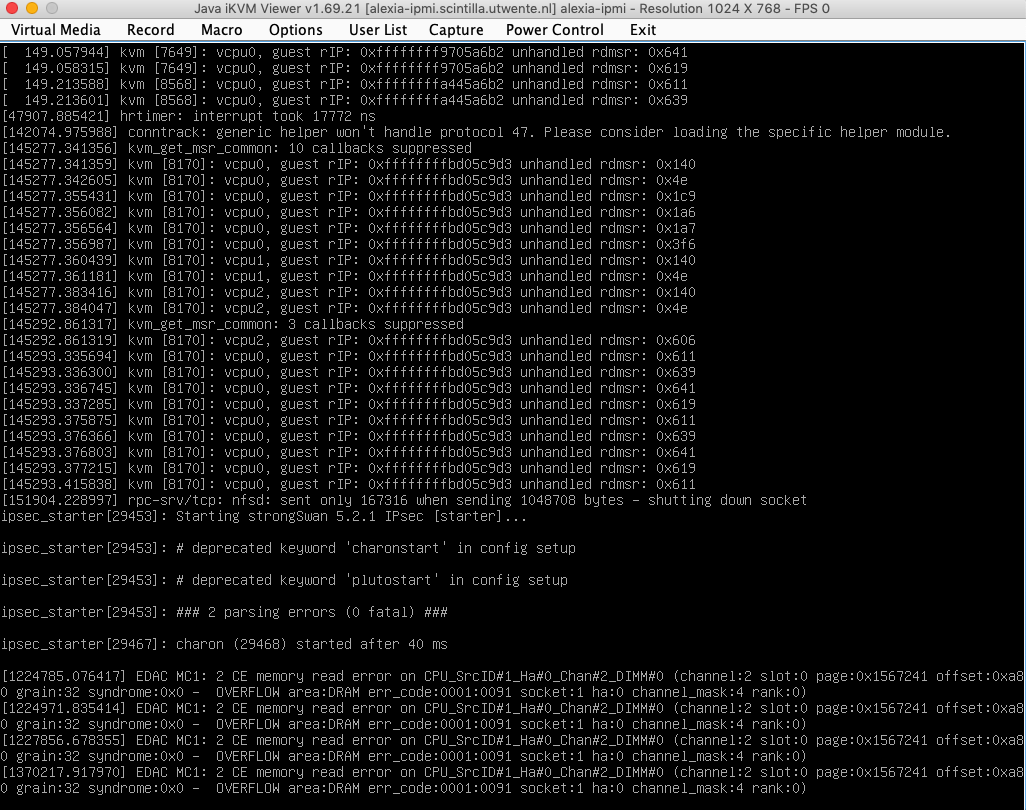
Task: Click the deprecated keyword 'plutostart' line
Action: [284, 580]
